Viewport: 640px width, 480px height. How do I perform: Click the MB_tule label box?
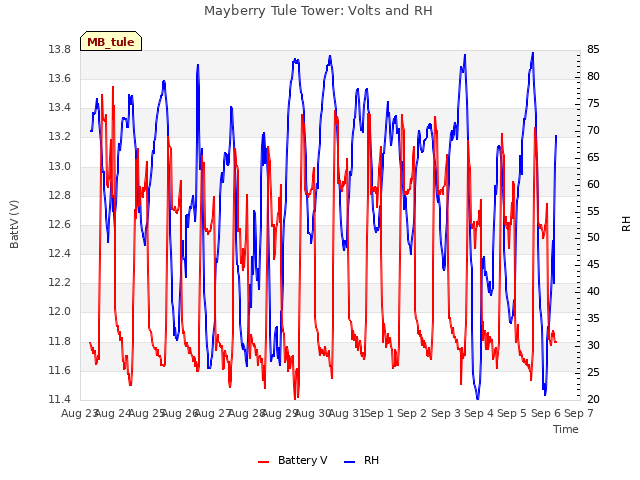[111, 41]
